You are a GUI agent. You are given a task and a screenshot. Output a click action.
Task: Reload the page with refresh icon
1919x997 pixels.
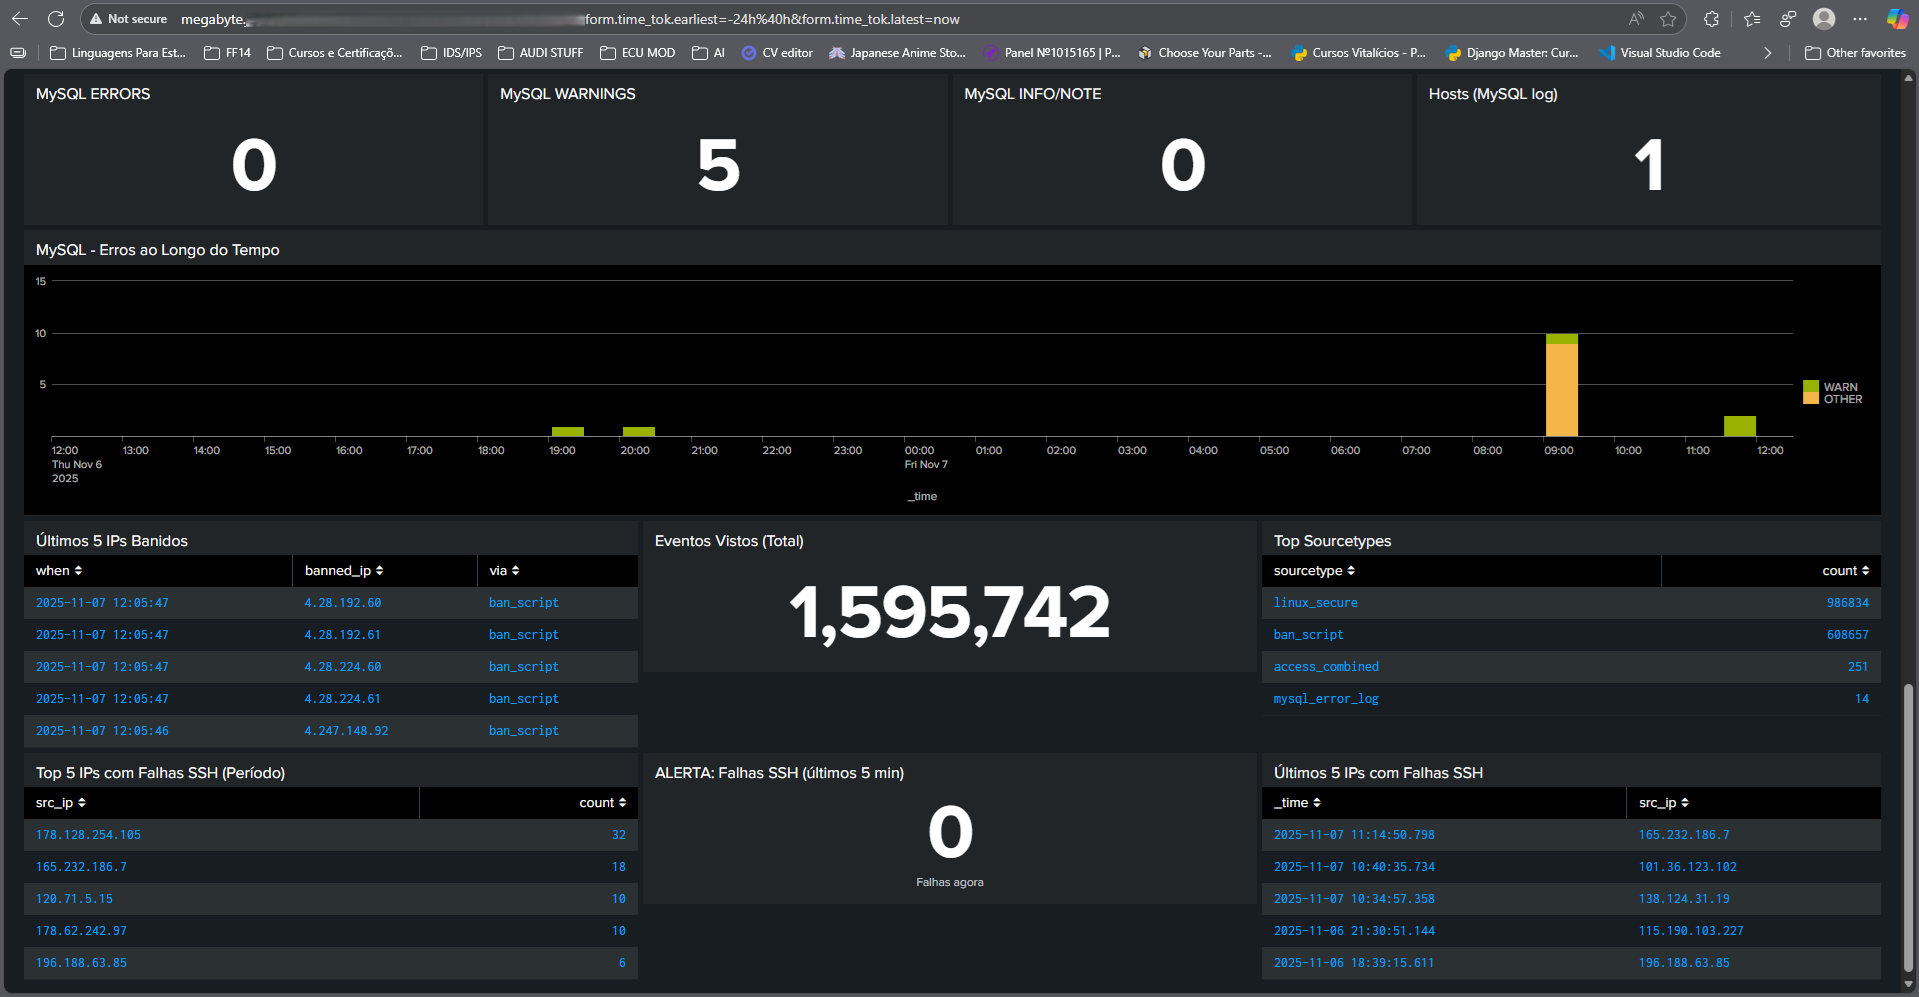click(x=56, y=19)
